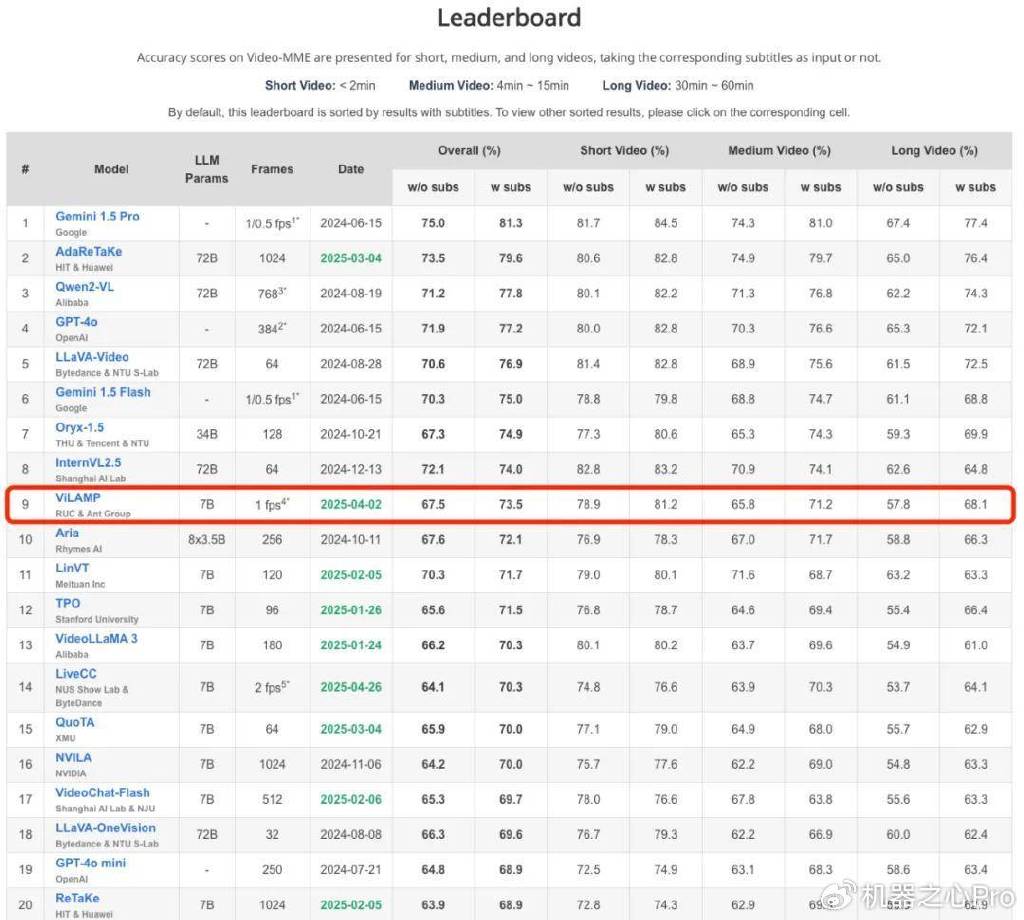1024x920 pixels.
Task: Open the QuoTA model link
Action: click(x=75, y=722)
